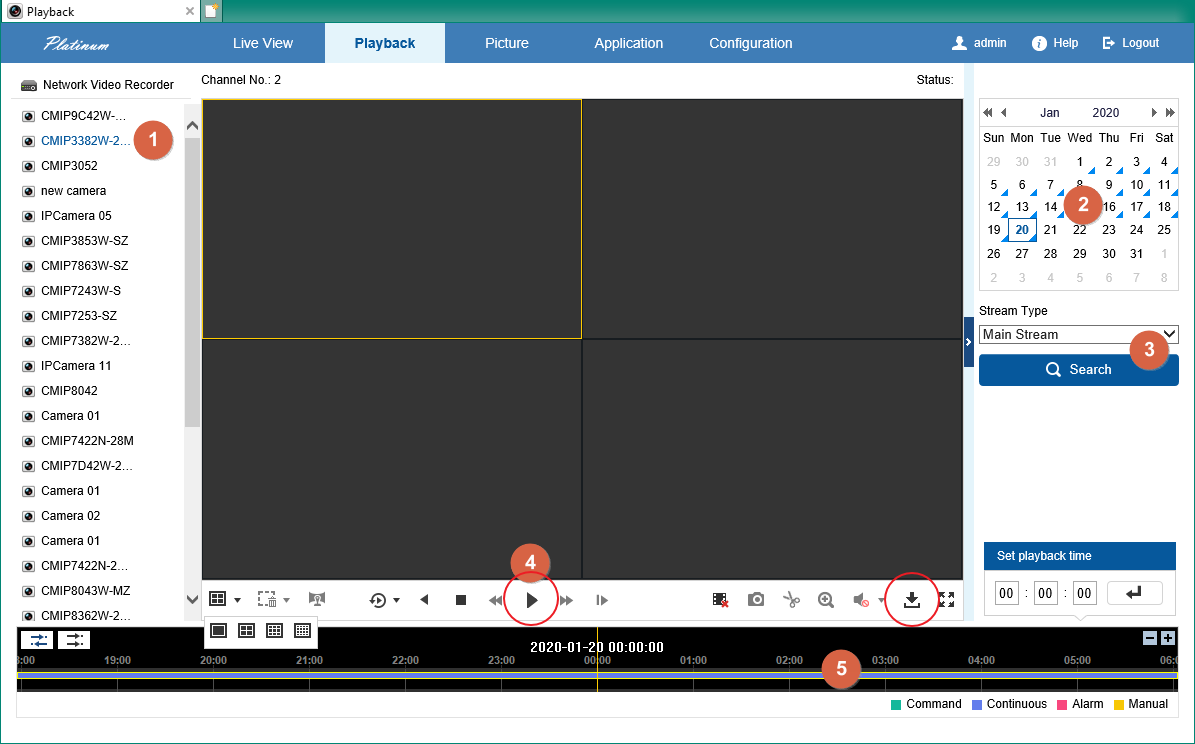The image size is (1195, 744).
Task: Switch to the Live View tab
Action: [263, 43]
